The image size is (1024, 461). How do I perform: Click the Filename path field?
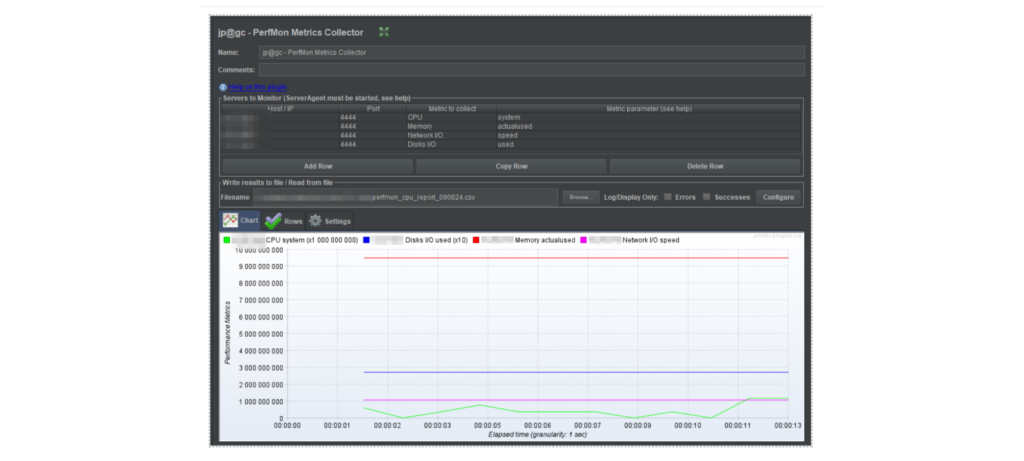pos(406,197)
